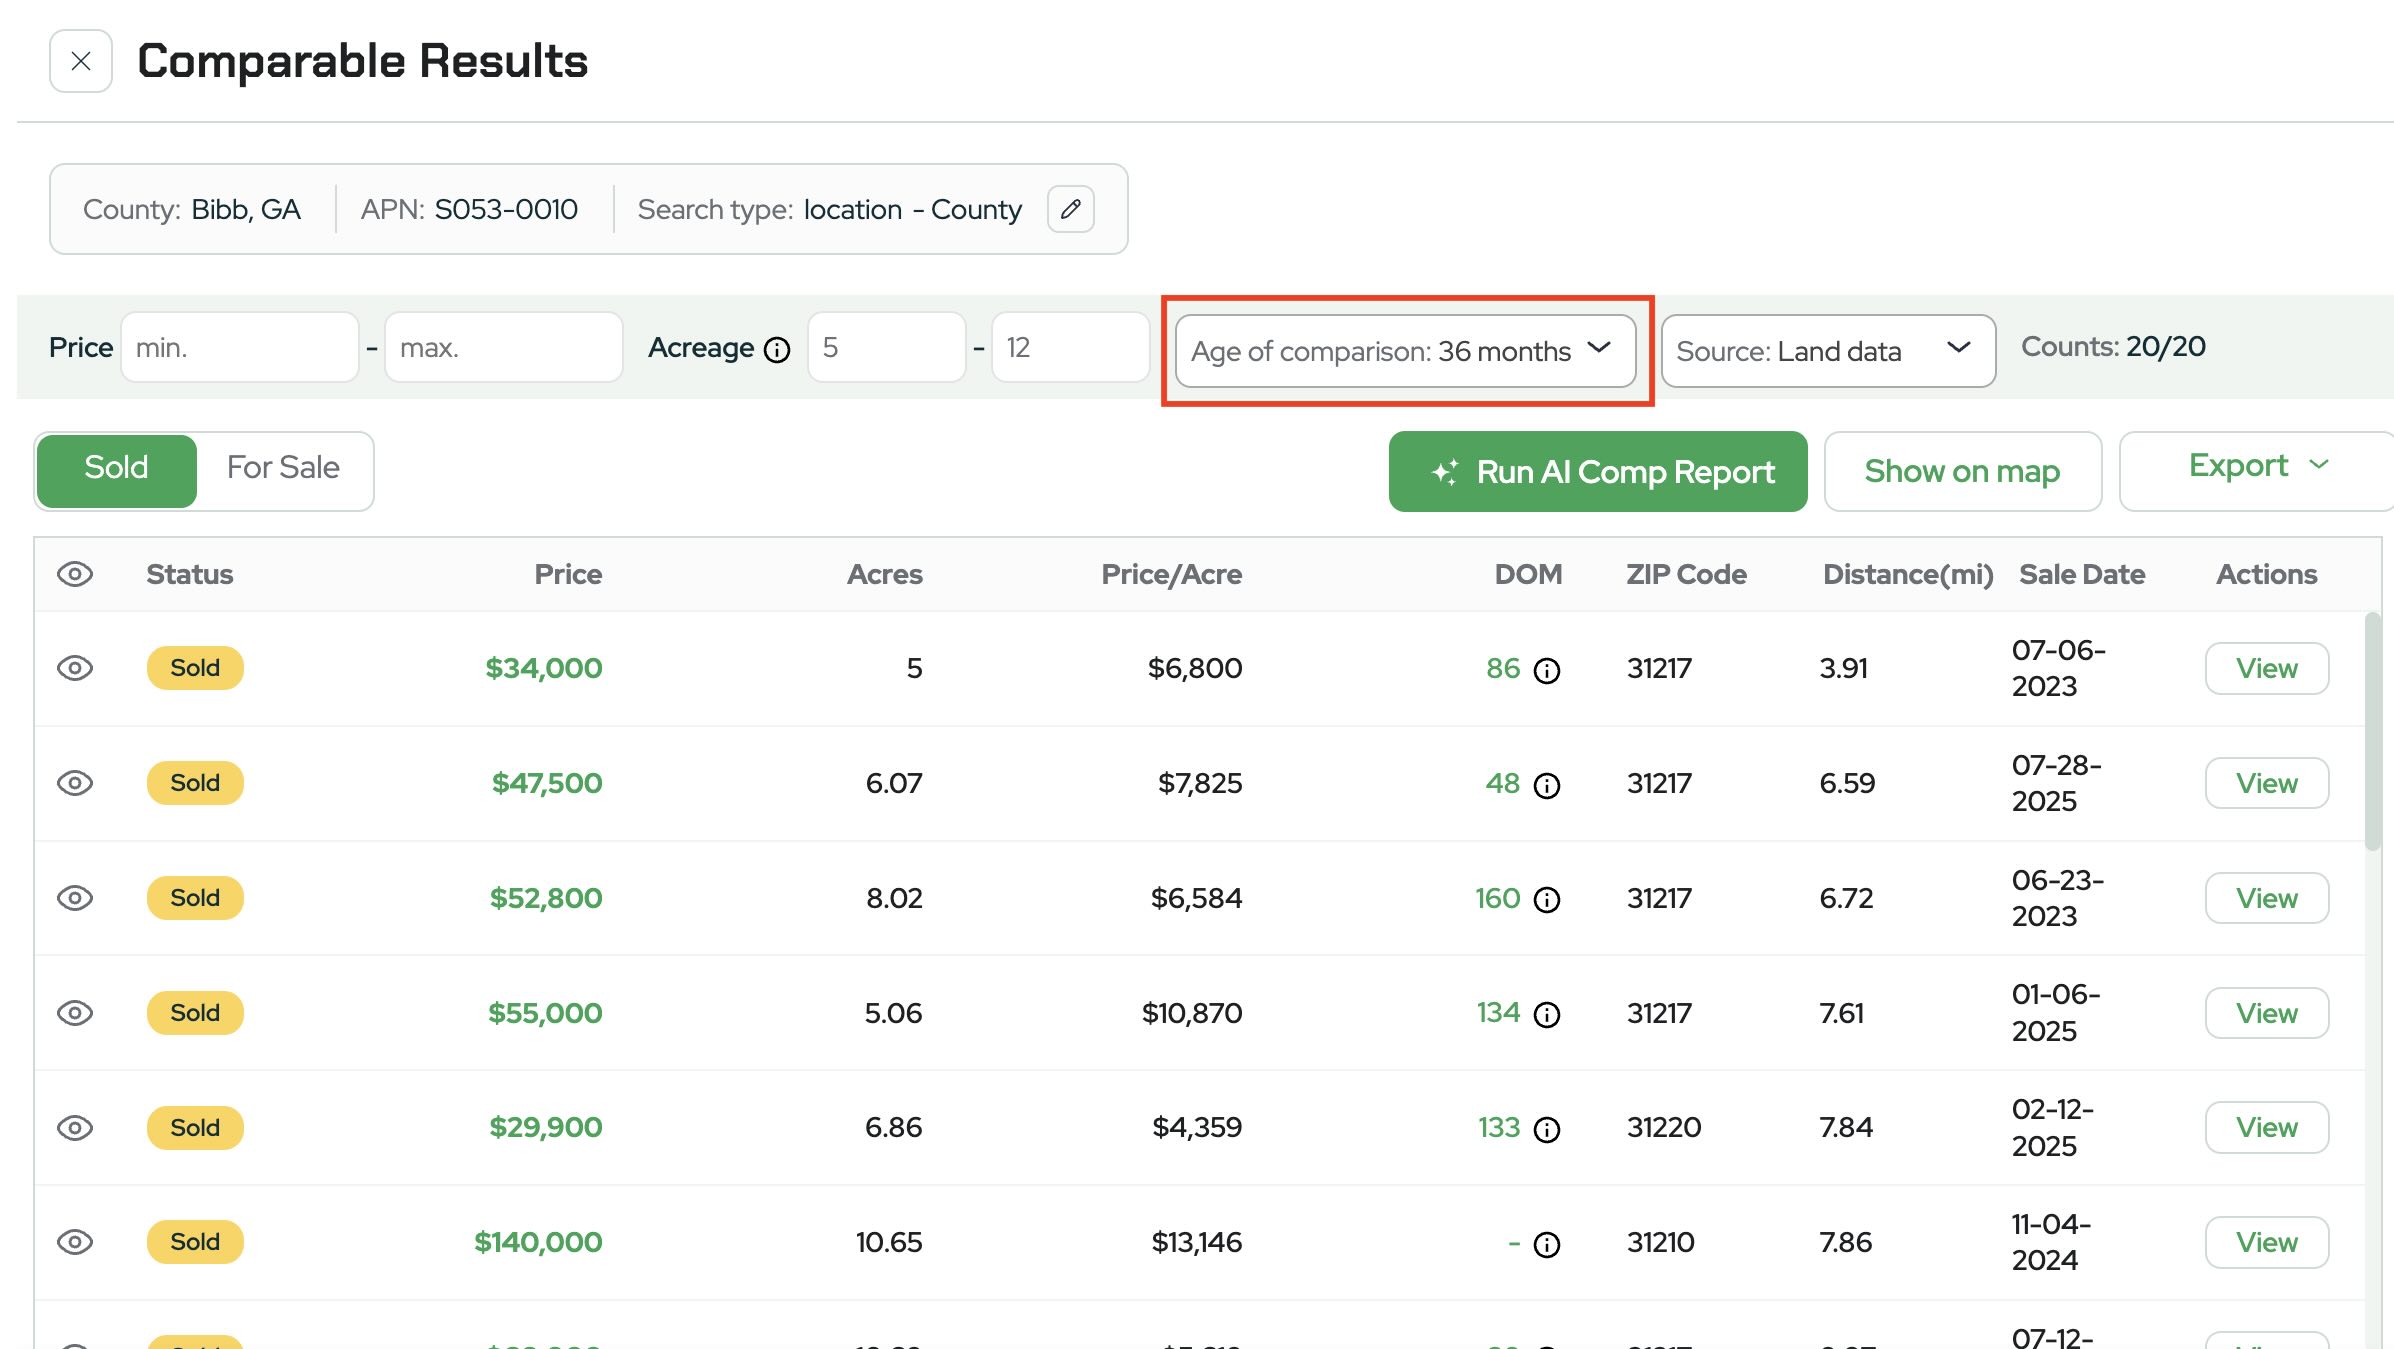Toggle visibility of the $34,000 sold row

(75, 668)
